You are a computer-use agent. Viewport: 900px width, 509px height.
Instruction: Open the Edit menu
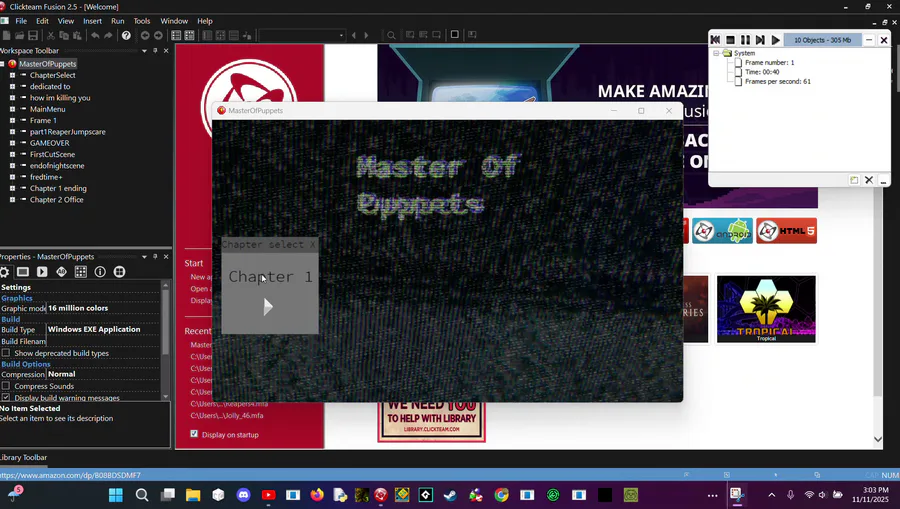point(42,21)
